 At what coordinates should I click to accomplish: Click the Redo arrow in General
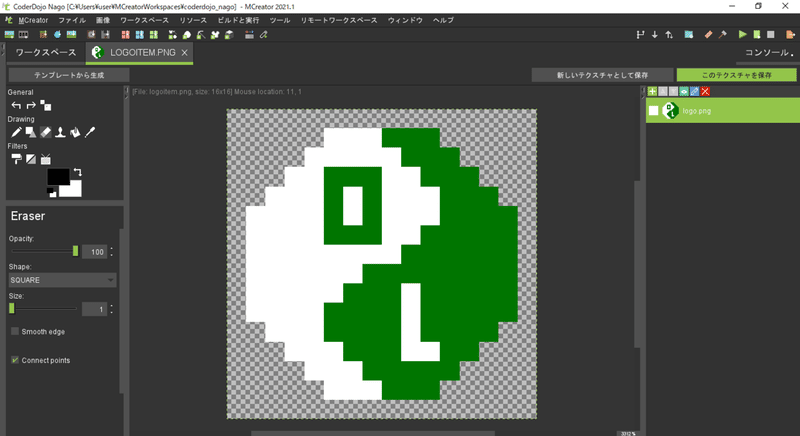pyautogui.click(x=31, y=105)
